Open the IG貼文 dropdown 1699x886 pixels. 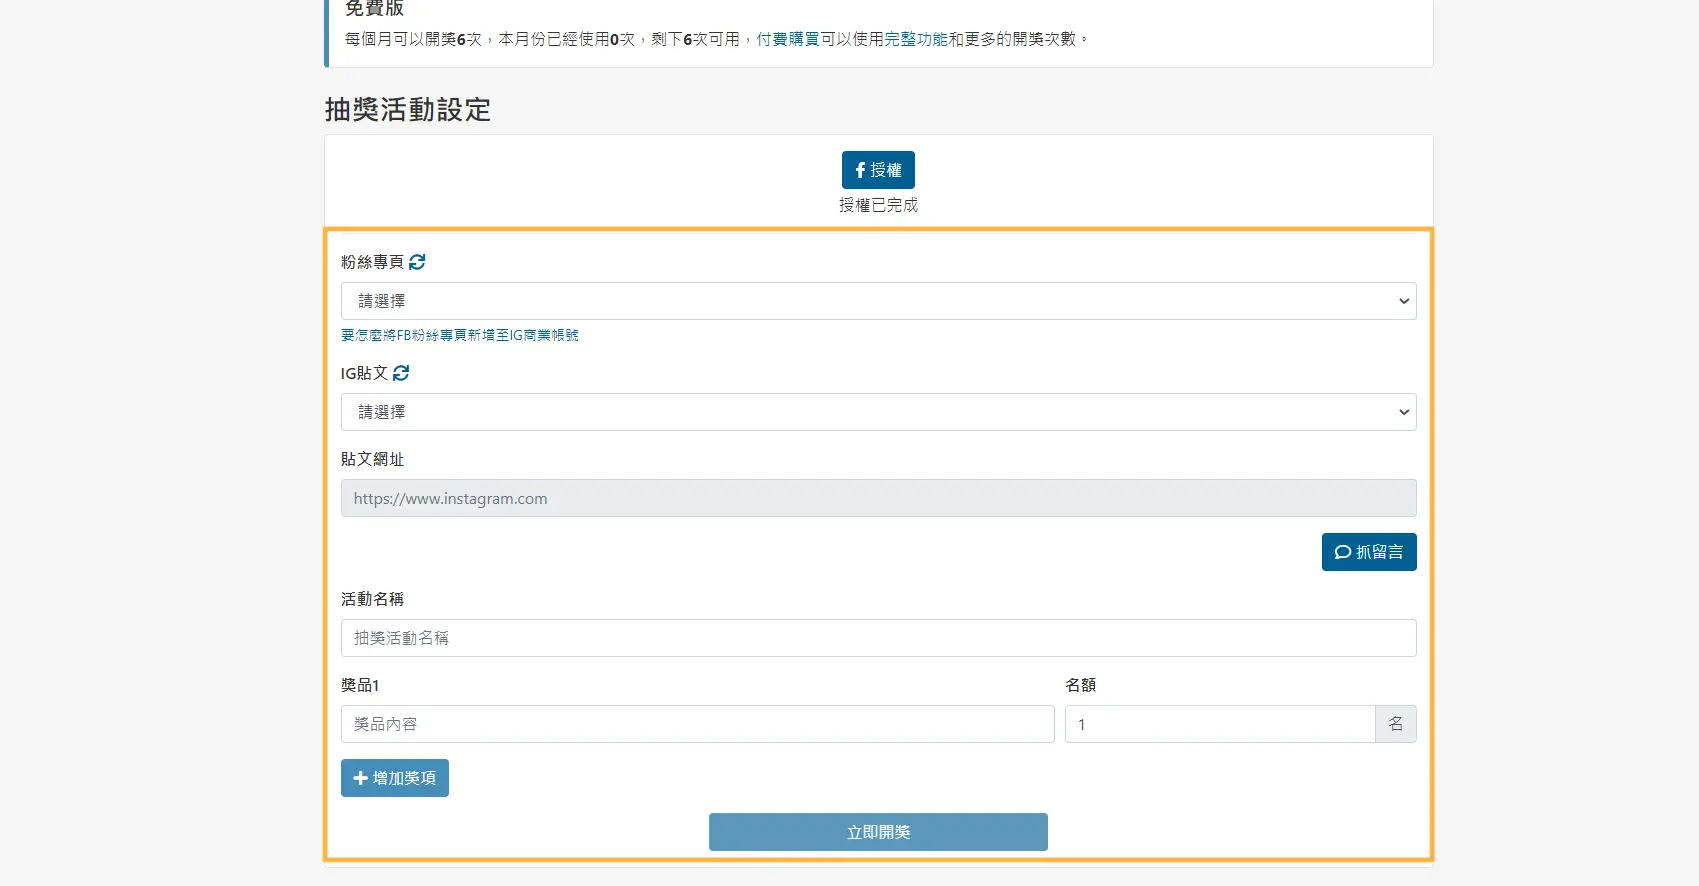pyautogui.click(x=878, y=412)
